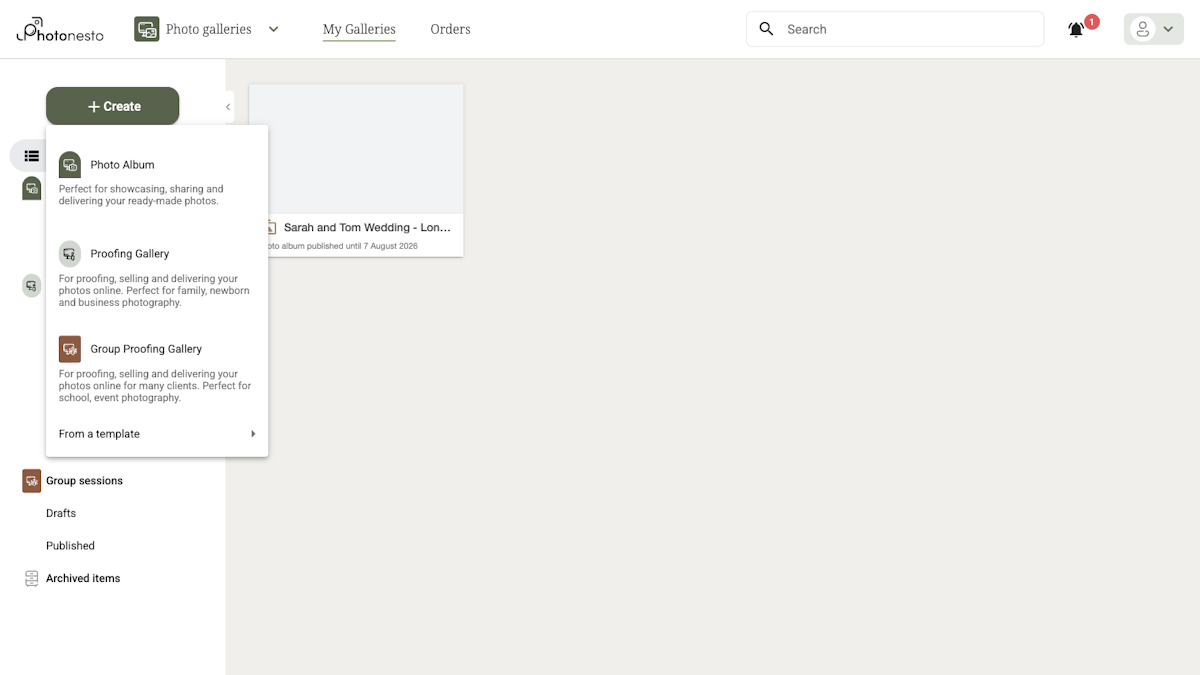
Task: Select the list view icon in sidebar
Action: (x=32, y=156)
